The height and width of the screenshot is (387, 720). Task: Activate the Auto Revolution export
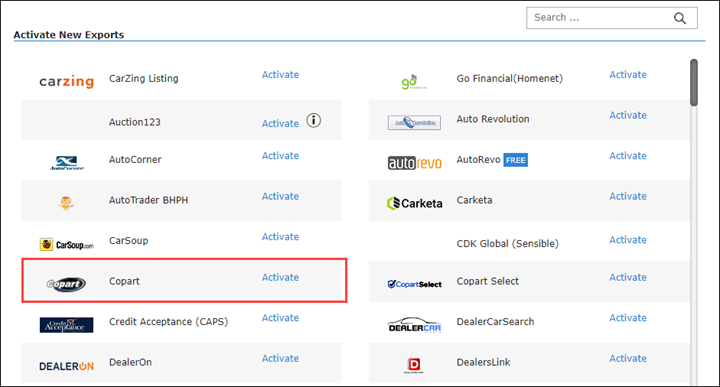(628, 115)
